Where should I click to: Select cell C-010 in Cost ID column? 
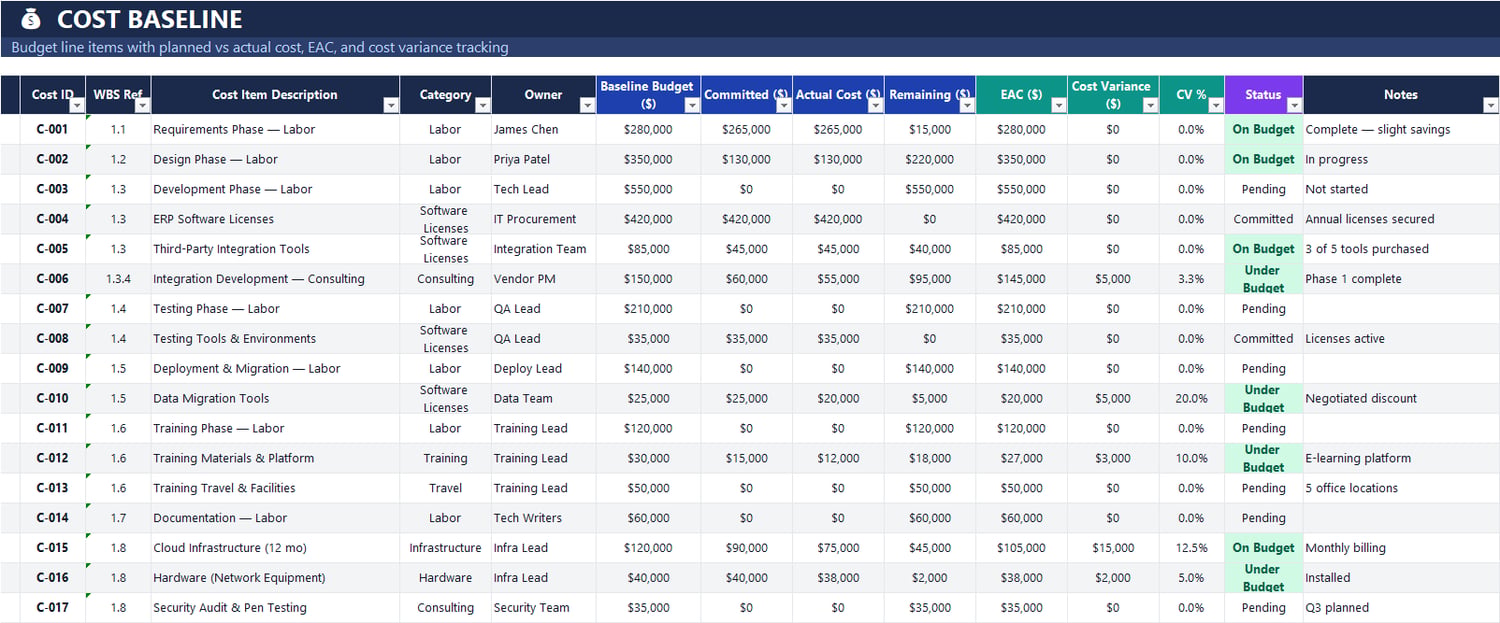(x=53, y=398)
